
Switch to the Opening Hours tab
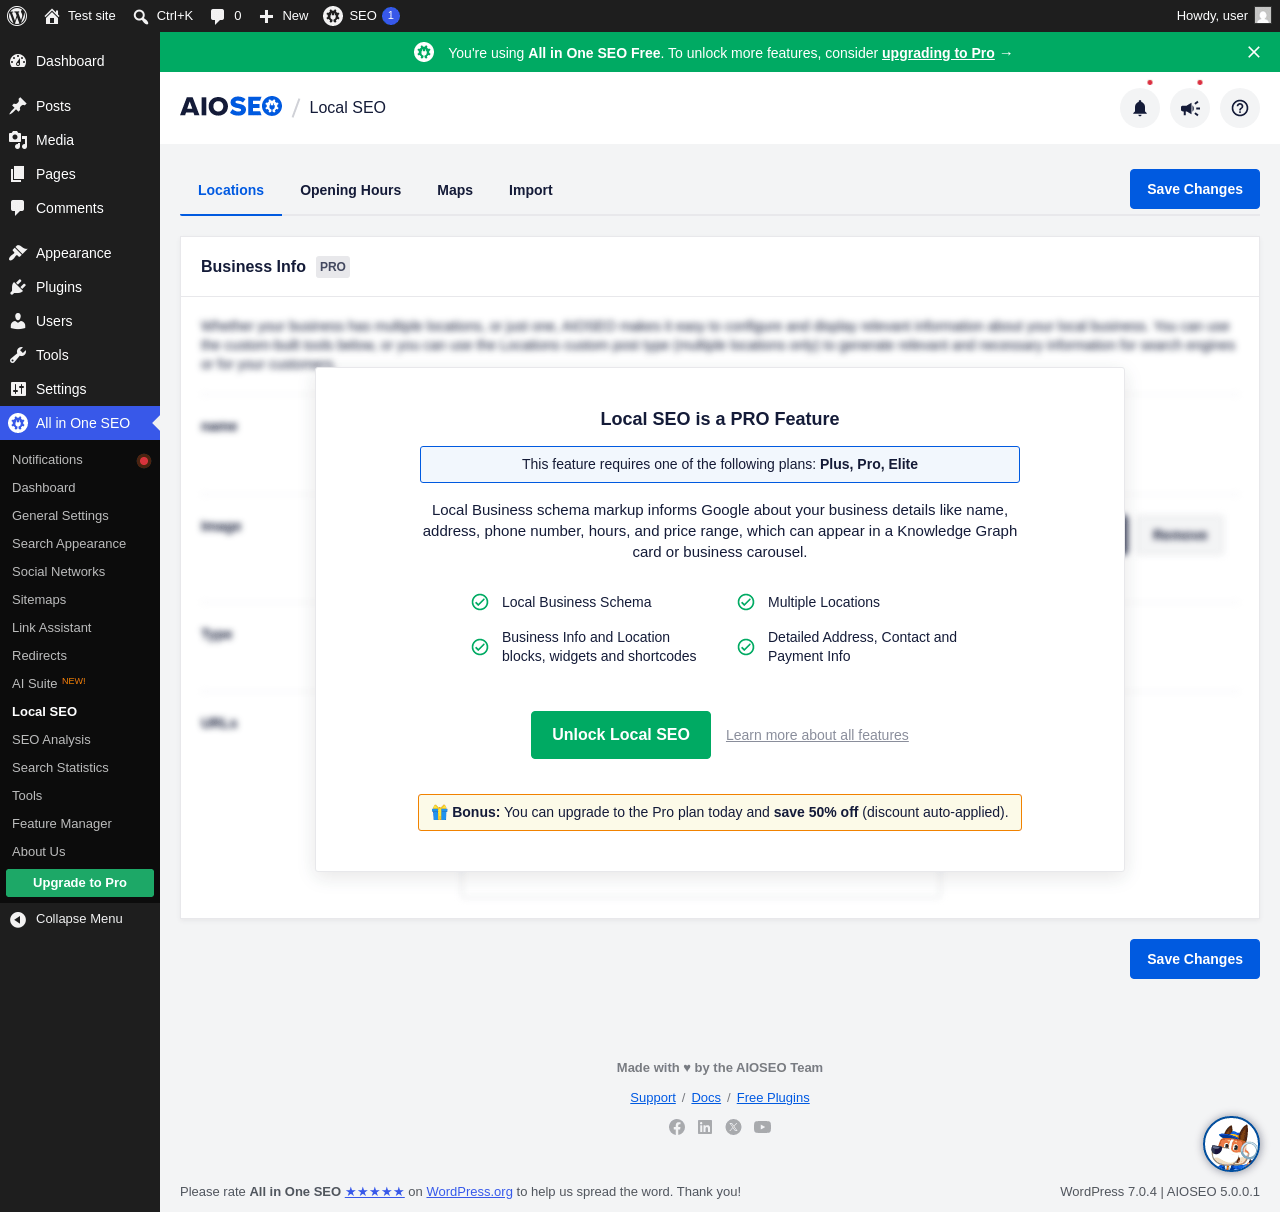click(350, 190)
